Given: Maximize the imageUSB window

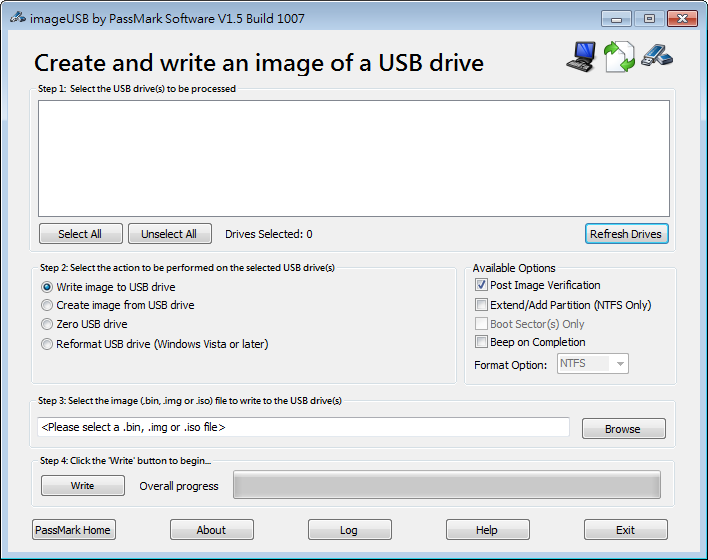Looking at the screenshot, I should pyautogui.click(x=649, y=19).
